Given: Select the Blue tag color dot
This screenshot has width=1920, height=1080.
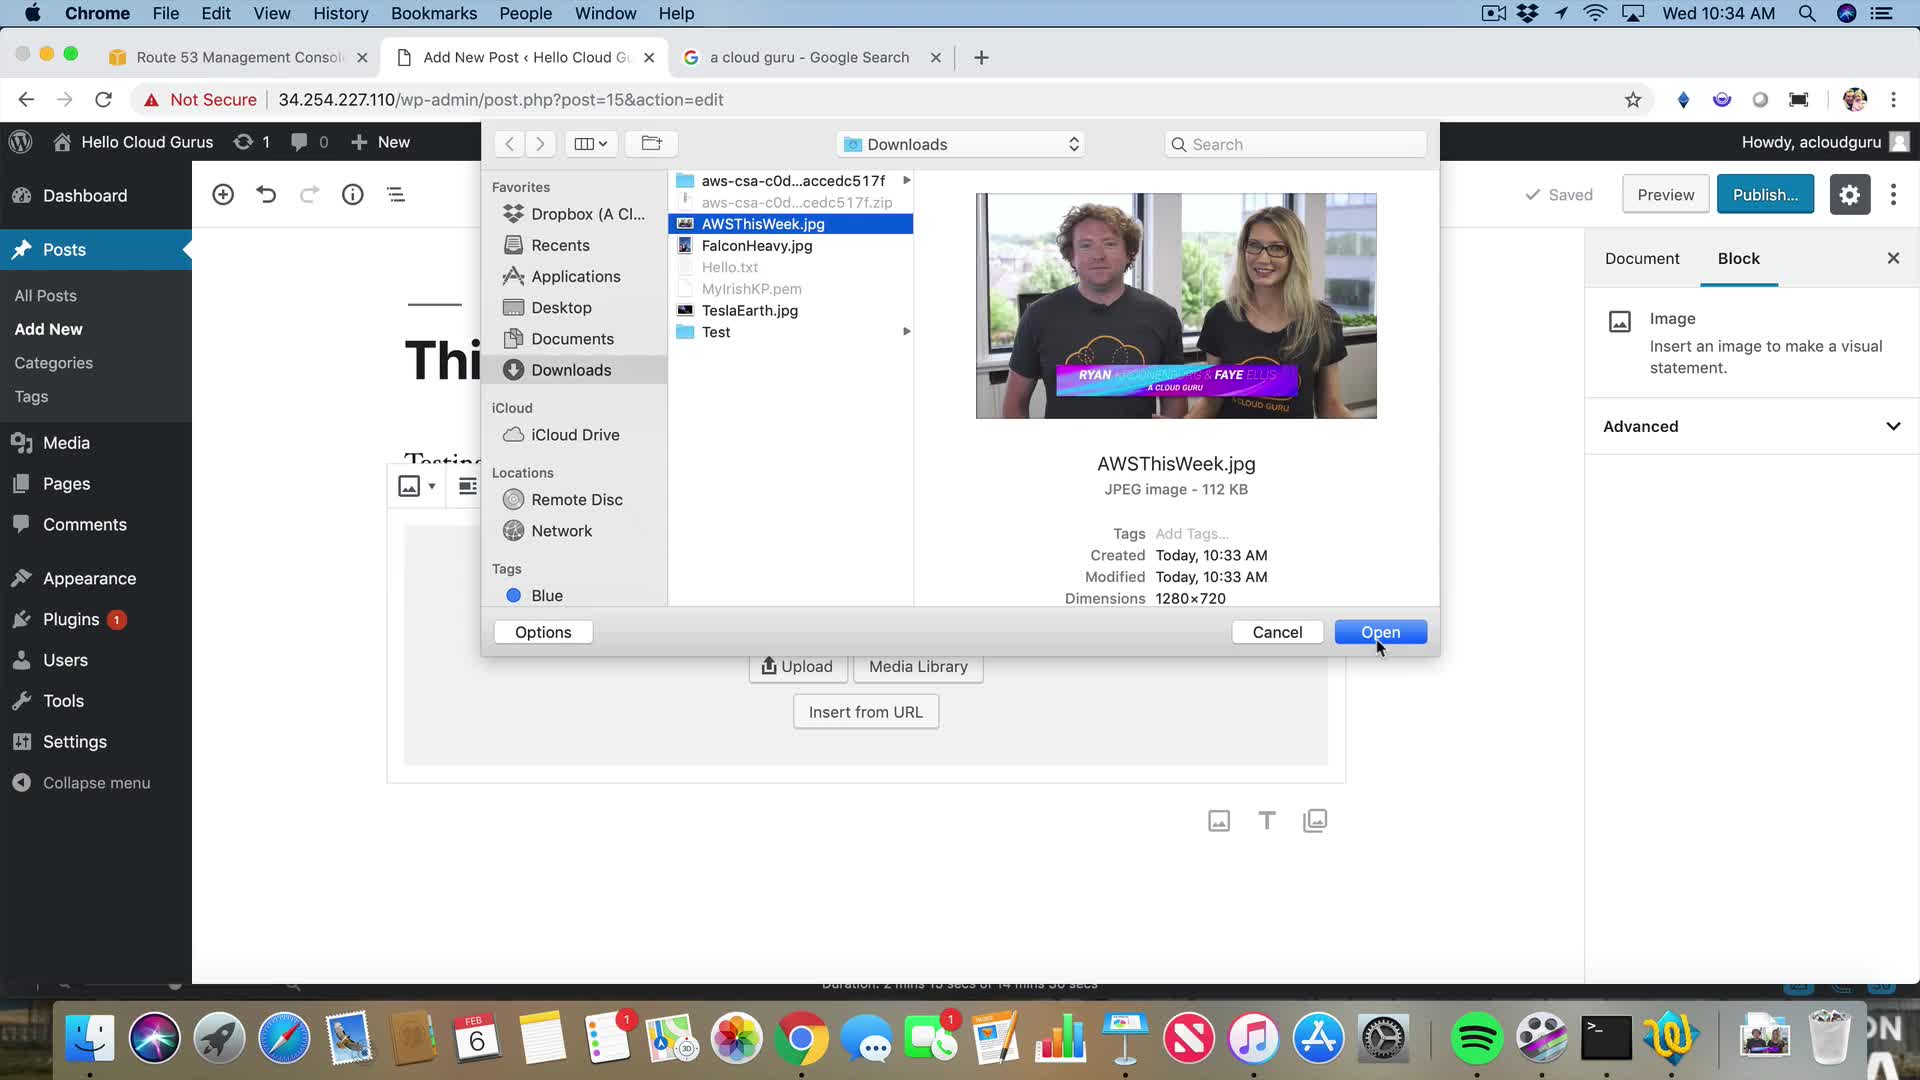Looking at the screenshot, I should pyautogui.click(x=513, y=596).
